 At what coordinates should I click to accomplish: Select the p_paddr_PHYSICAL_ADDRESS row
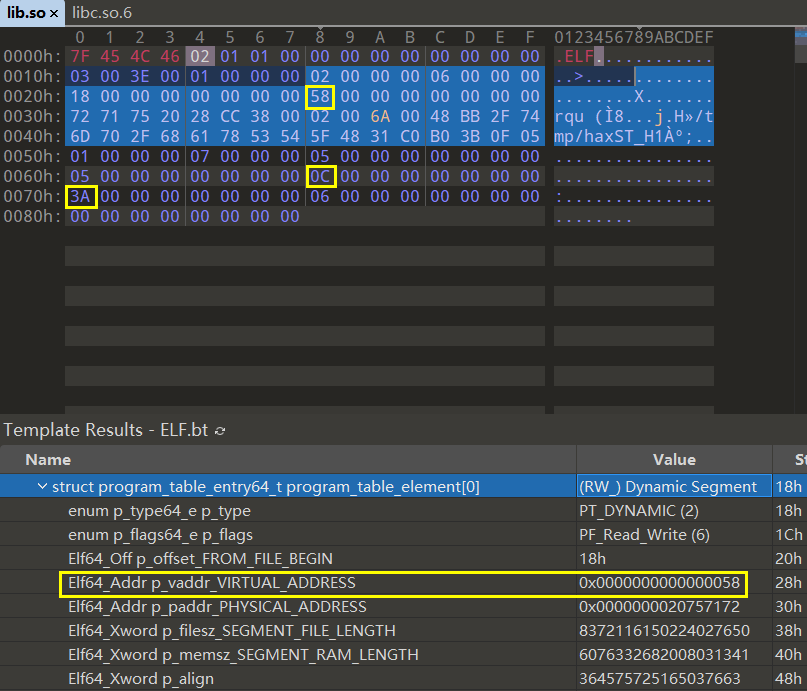pyautogui.click(x=217, y=607)
